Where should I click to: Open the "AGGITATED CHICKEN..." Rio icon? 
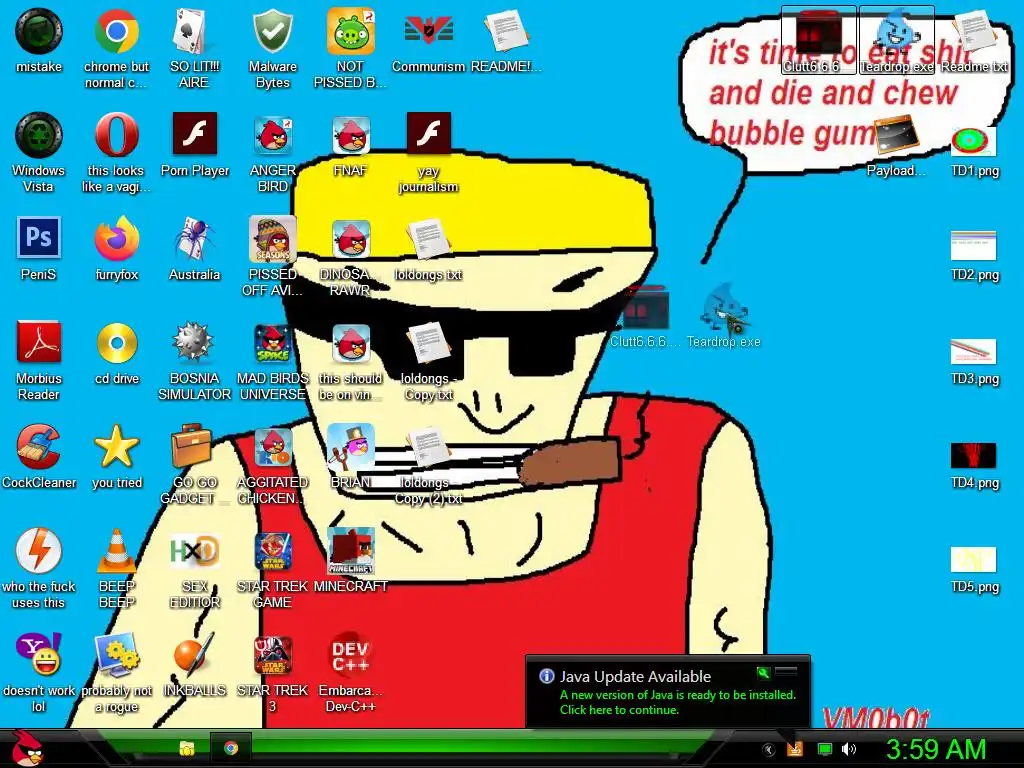point(272,464)
